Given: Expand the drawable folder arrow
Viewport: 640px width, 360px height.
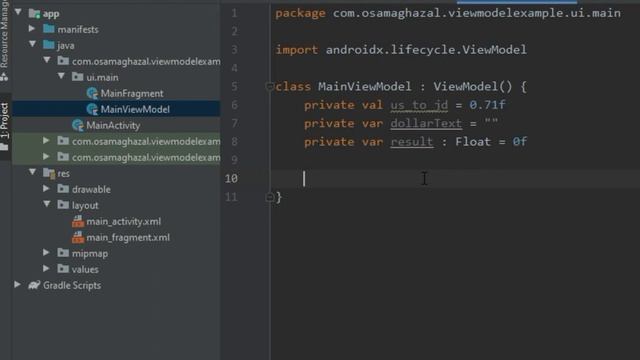Looking at the screenshot, I should [47, 189].
